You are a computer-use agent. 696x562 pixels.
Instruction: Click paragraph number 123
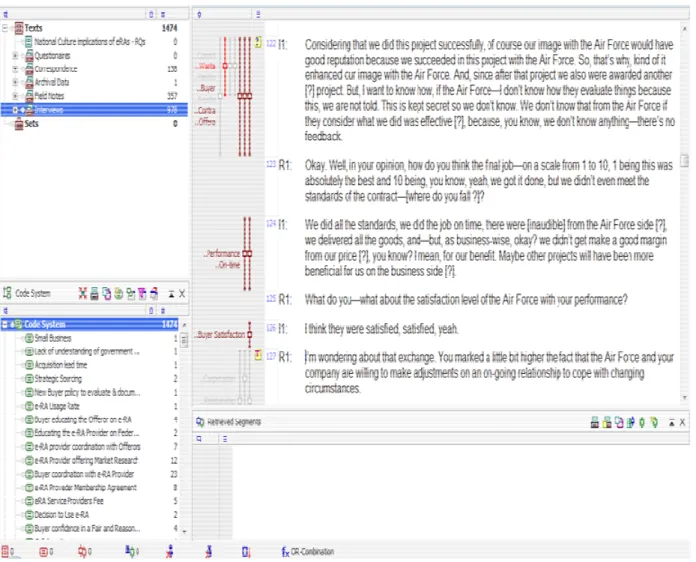tap(271, 164)
